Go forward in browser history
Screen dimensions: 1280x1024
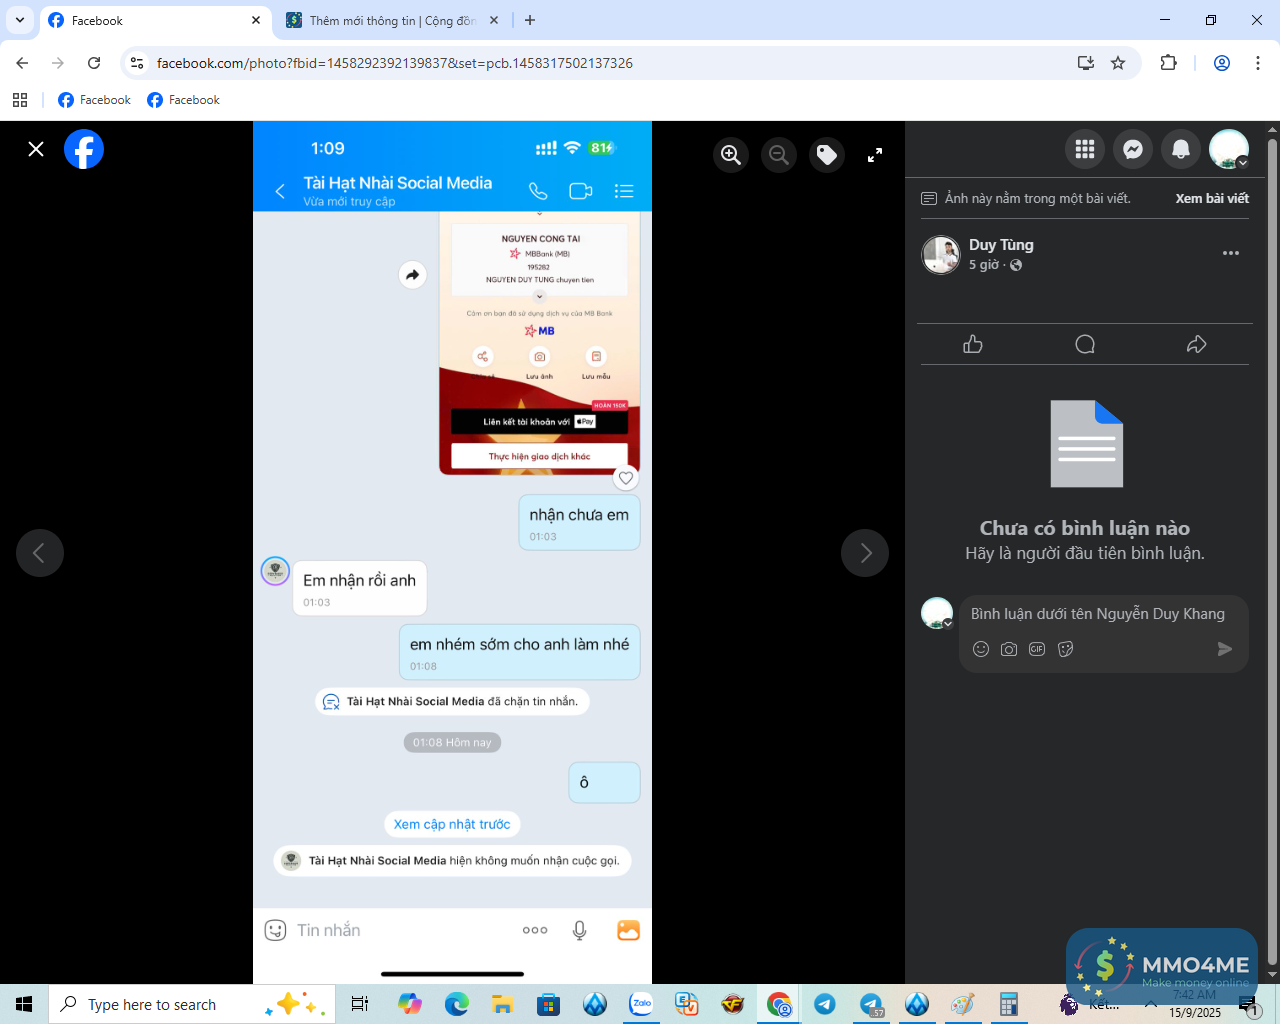pos(58,63)
